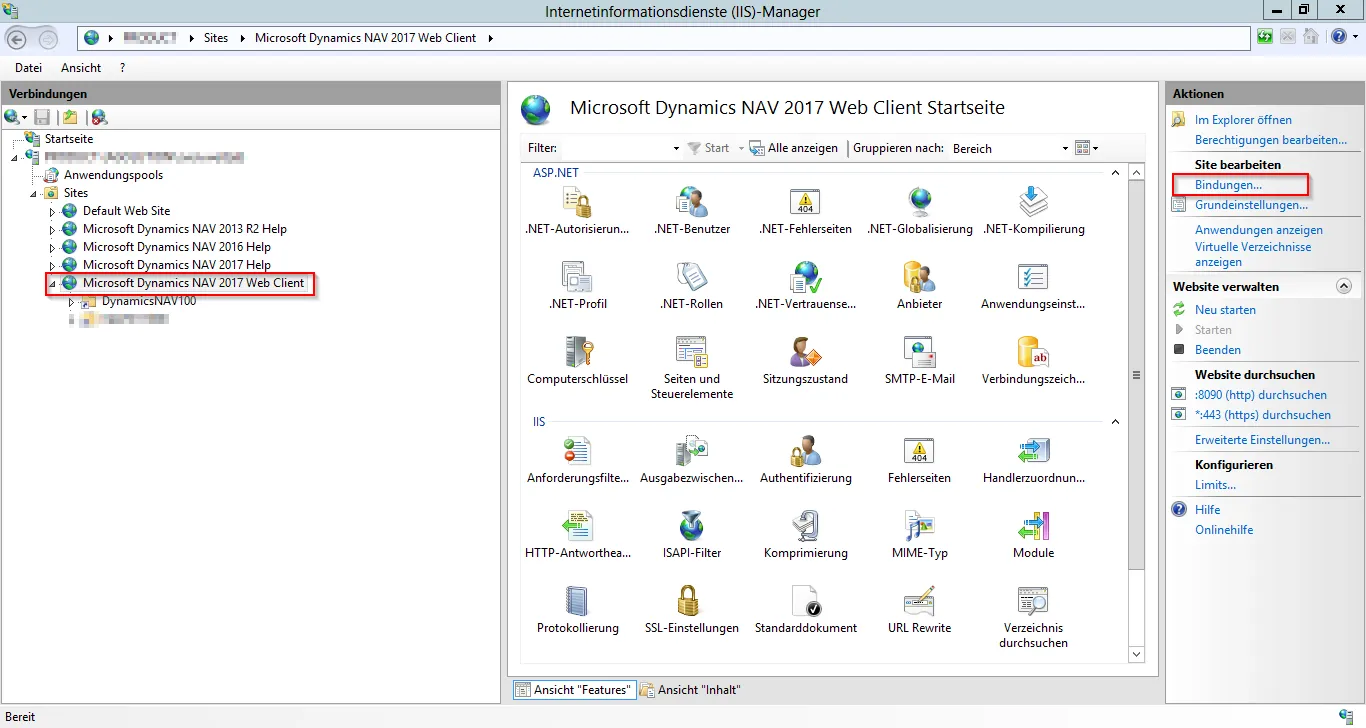Open Verzeichnis durchsuchen feature
The image size is (1366, 728).
pos(1033,617)
